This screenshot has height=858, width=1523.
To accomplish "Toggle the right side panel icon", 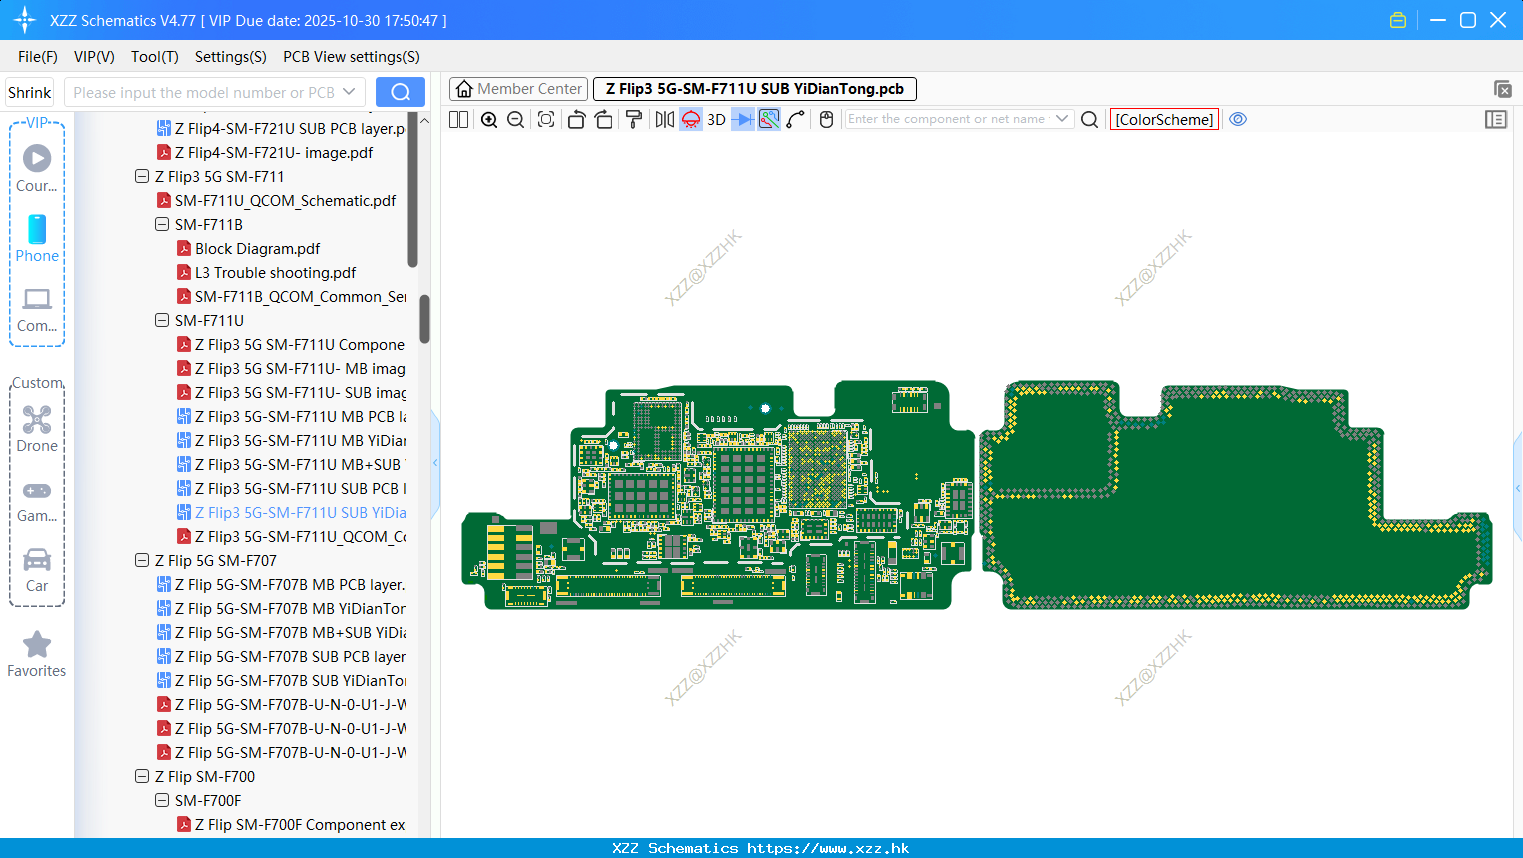I will [x=1496, y=119].
